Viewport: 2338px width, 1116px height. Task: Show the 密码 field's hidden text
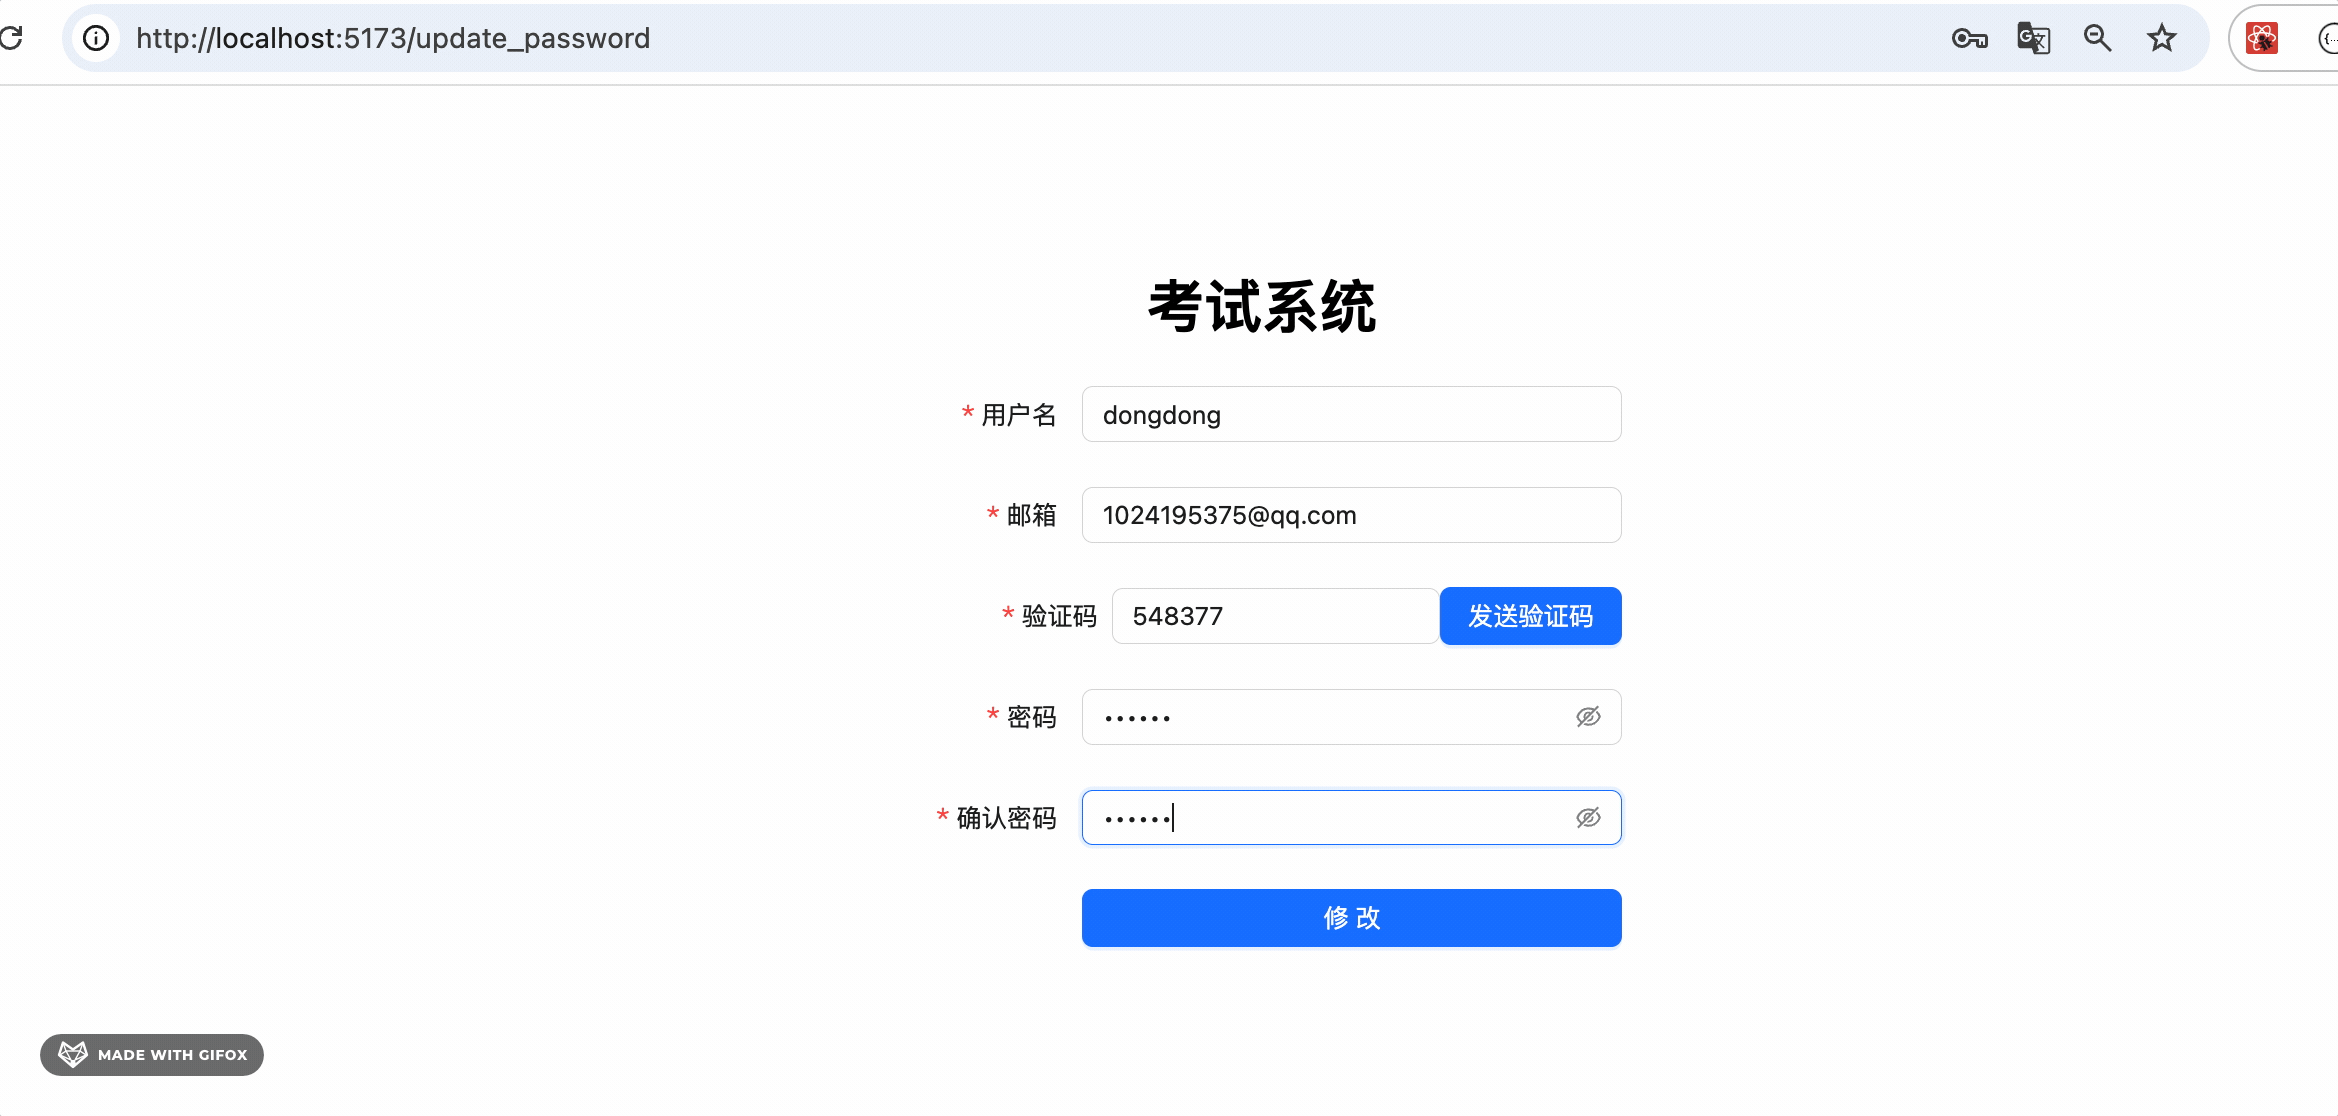tap(1588, 717)
